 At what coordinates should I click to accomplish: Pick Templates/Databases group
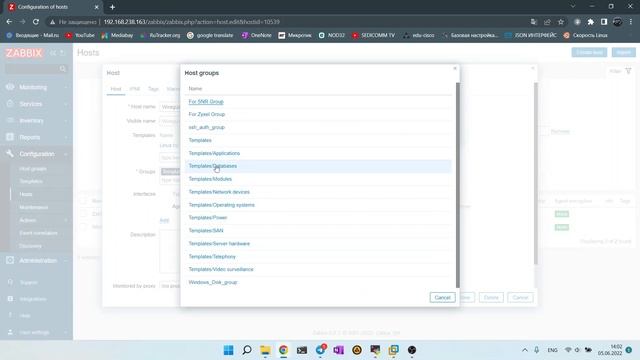tap(213, 166)
